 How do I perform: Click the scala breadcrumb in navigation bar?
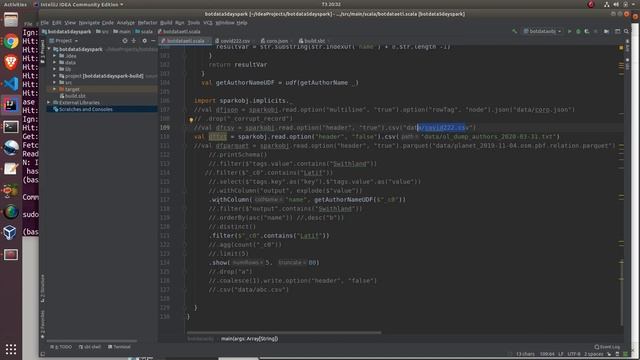coord(144,31)
